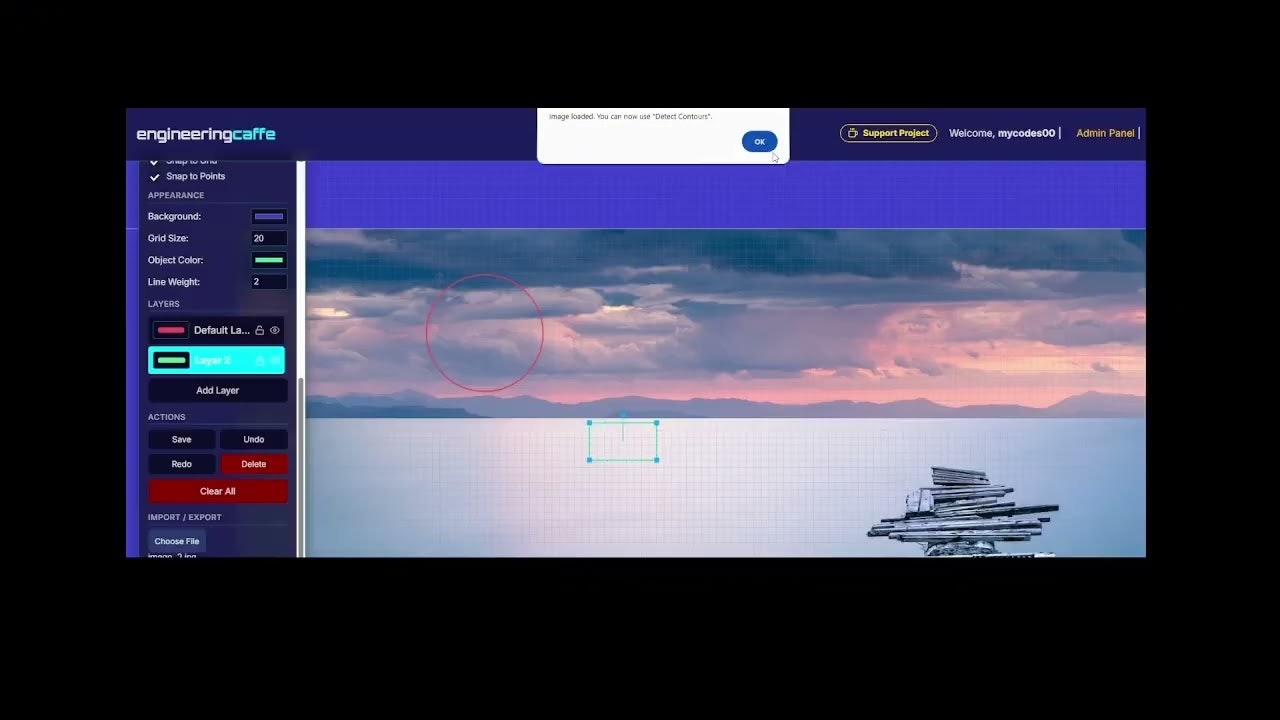Click the Line Weight input field
Viewport: 1280px width, 720px height.
[x=269, y=282]
